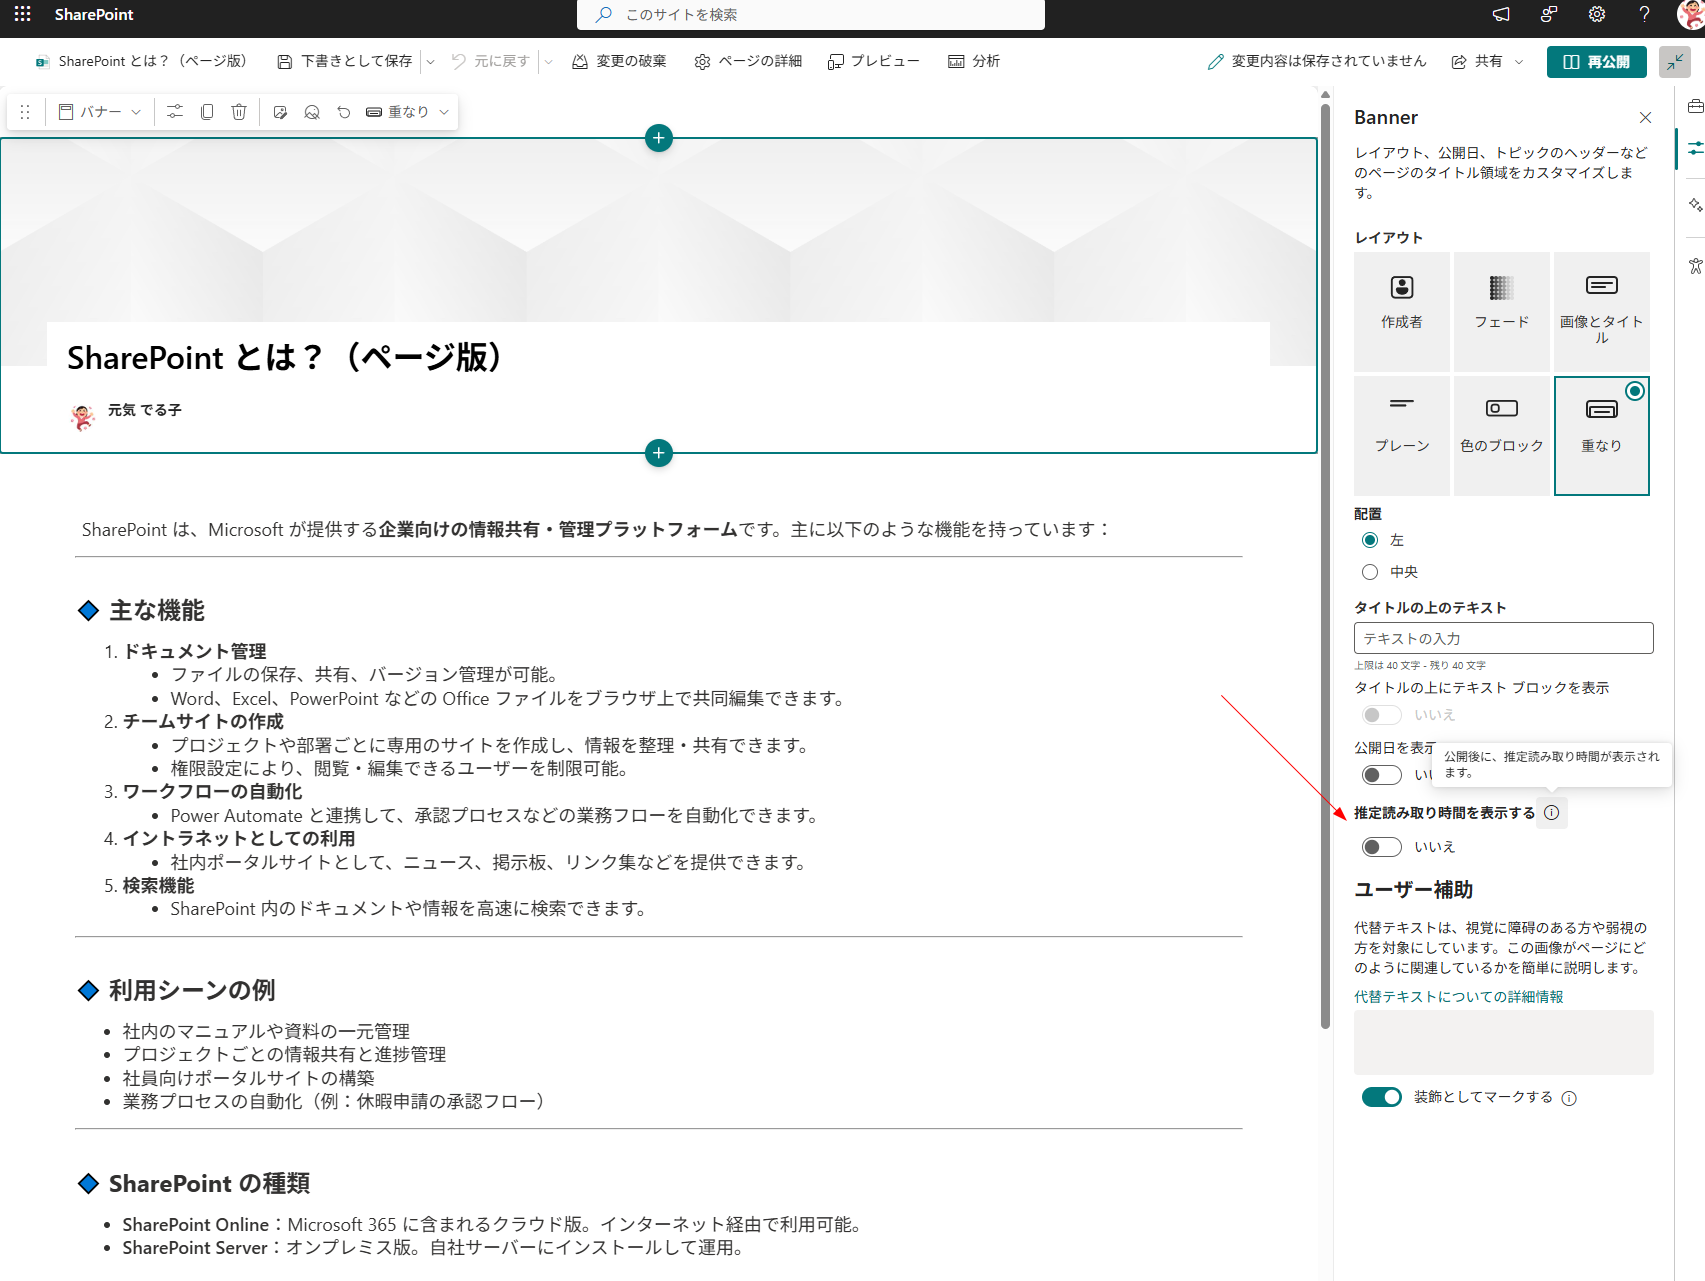Open banner properties sliders icon in toolbar
The height and width of the screenshot is (1281, 1705).
(x=175, y=112)
